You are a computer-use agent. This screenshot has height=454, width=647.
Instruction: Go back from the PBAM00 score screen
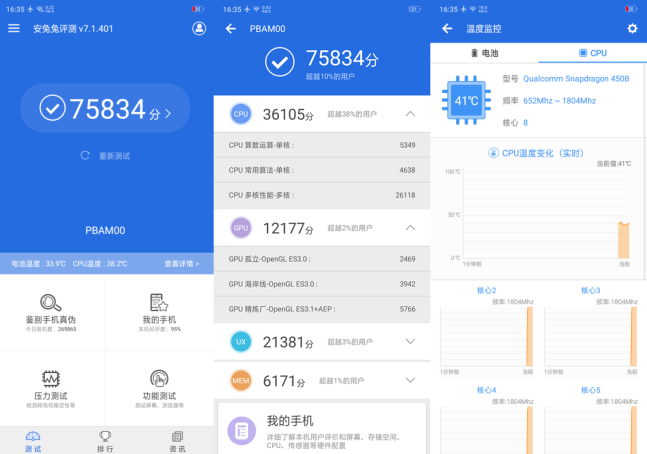tap(231, 28)
